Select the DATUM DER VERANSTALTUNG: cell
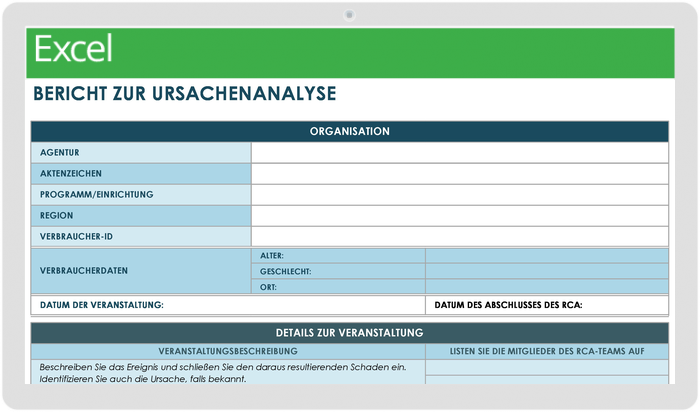This screenshot has width=700, height=412. click(x=228, y=305)
